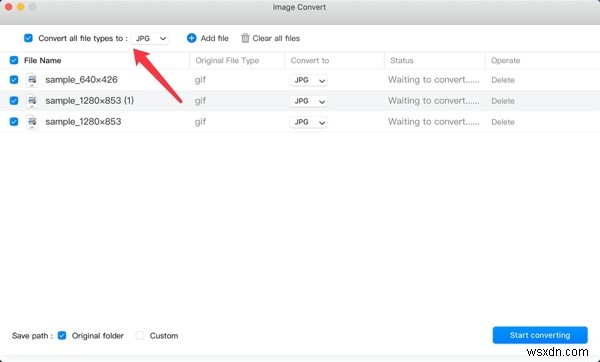Viewport: 600px width, 362px height.
Task: Select the sample_640×426 file name
Action: 81,80
